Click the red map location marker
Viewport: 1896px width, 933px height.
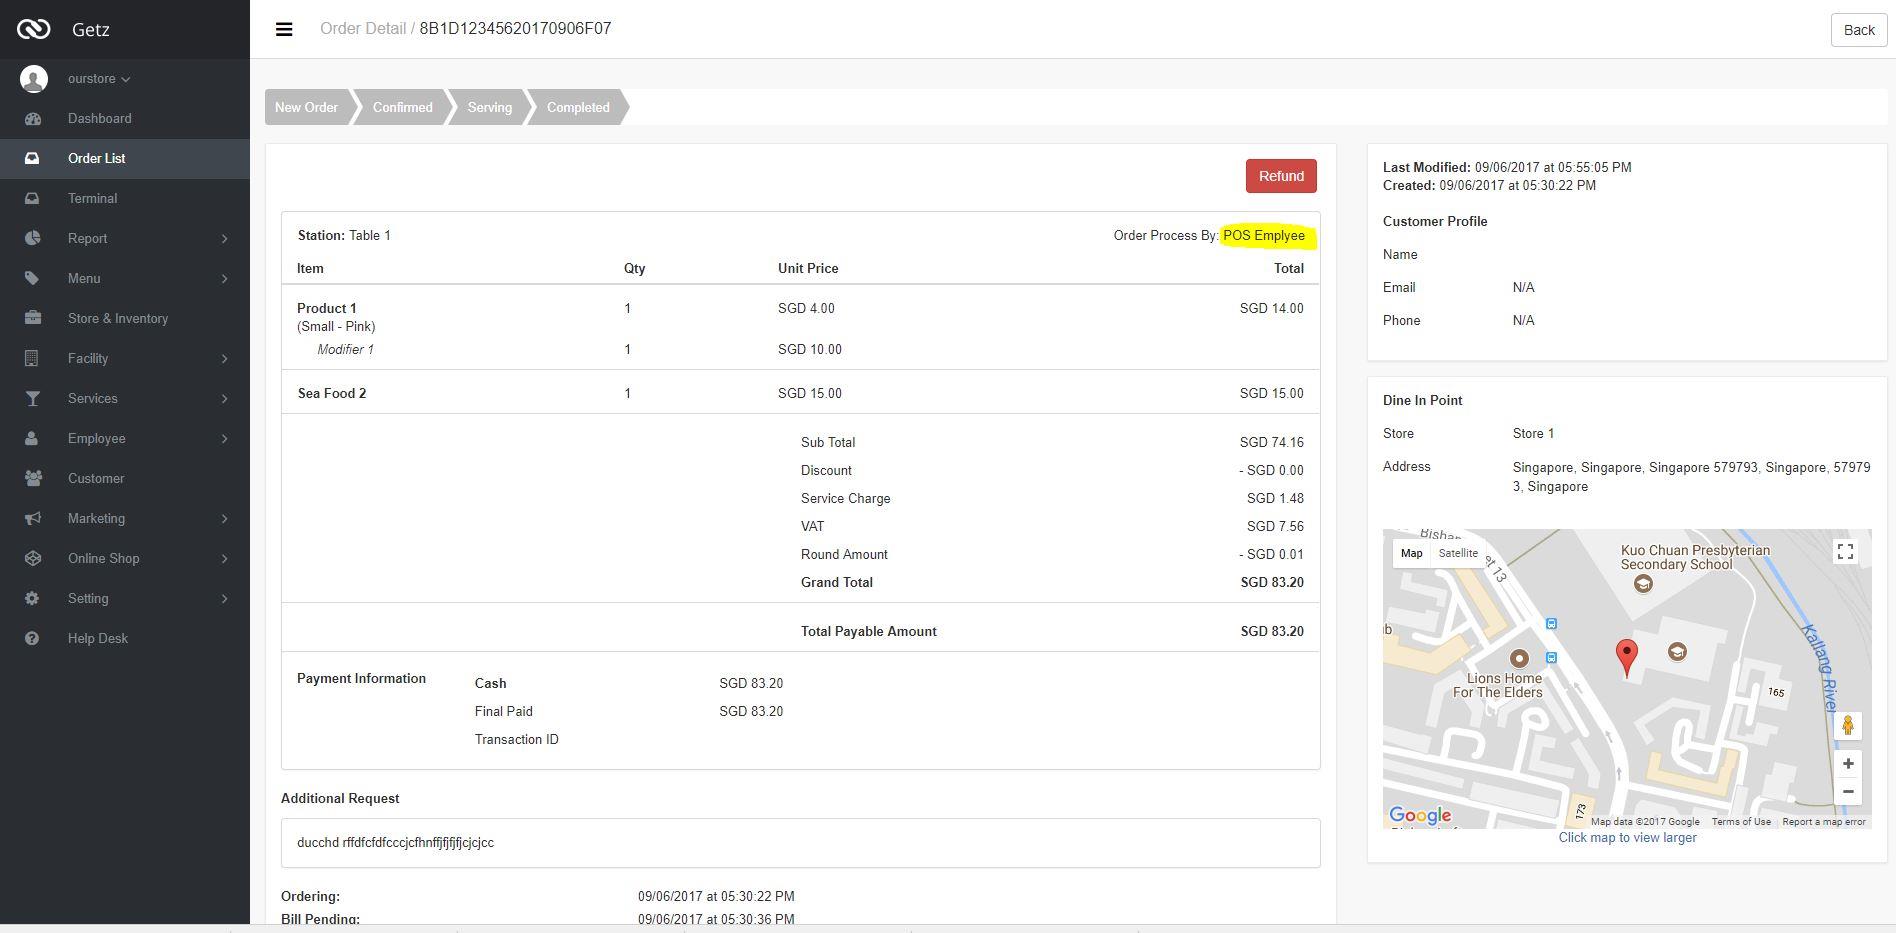point(1627,657)
